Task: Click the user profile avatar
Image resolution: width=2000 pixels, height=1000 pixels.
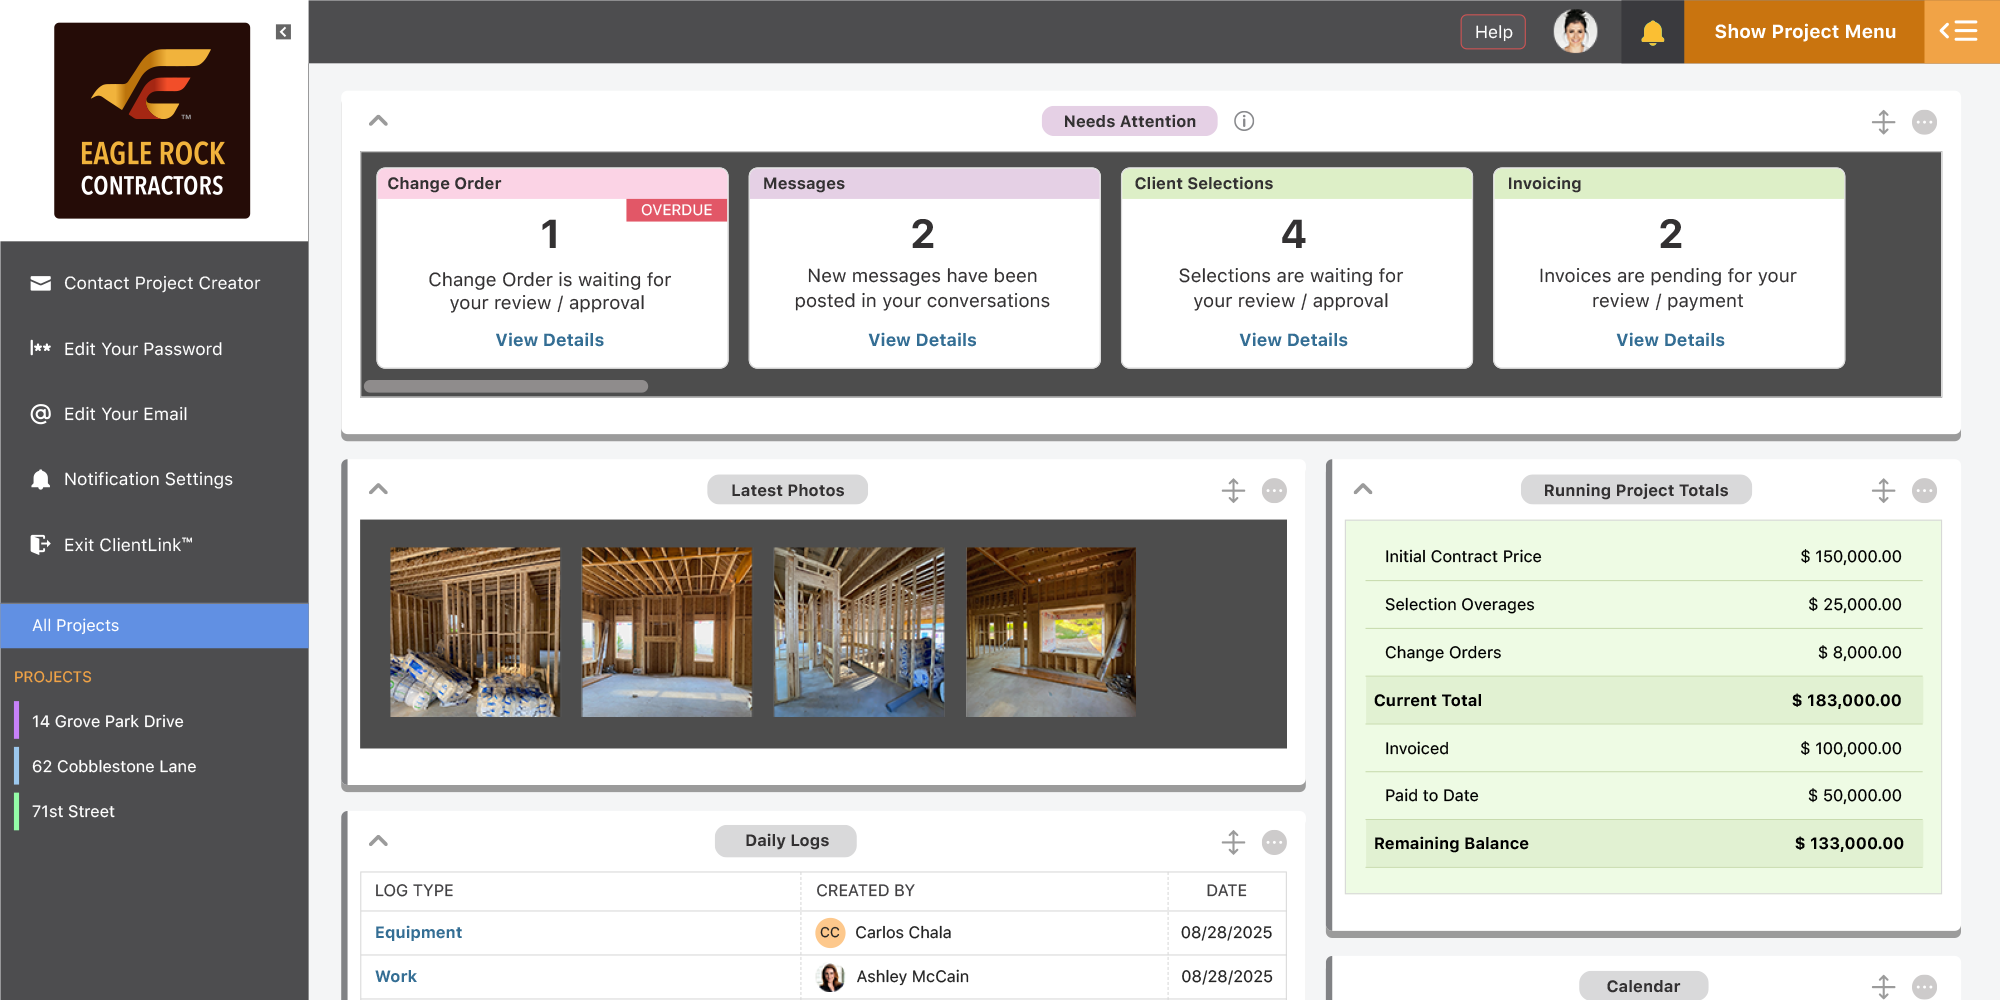Action: point(1575,31)
